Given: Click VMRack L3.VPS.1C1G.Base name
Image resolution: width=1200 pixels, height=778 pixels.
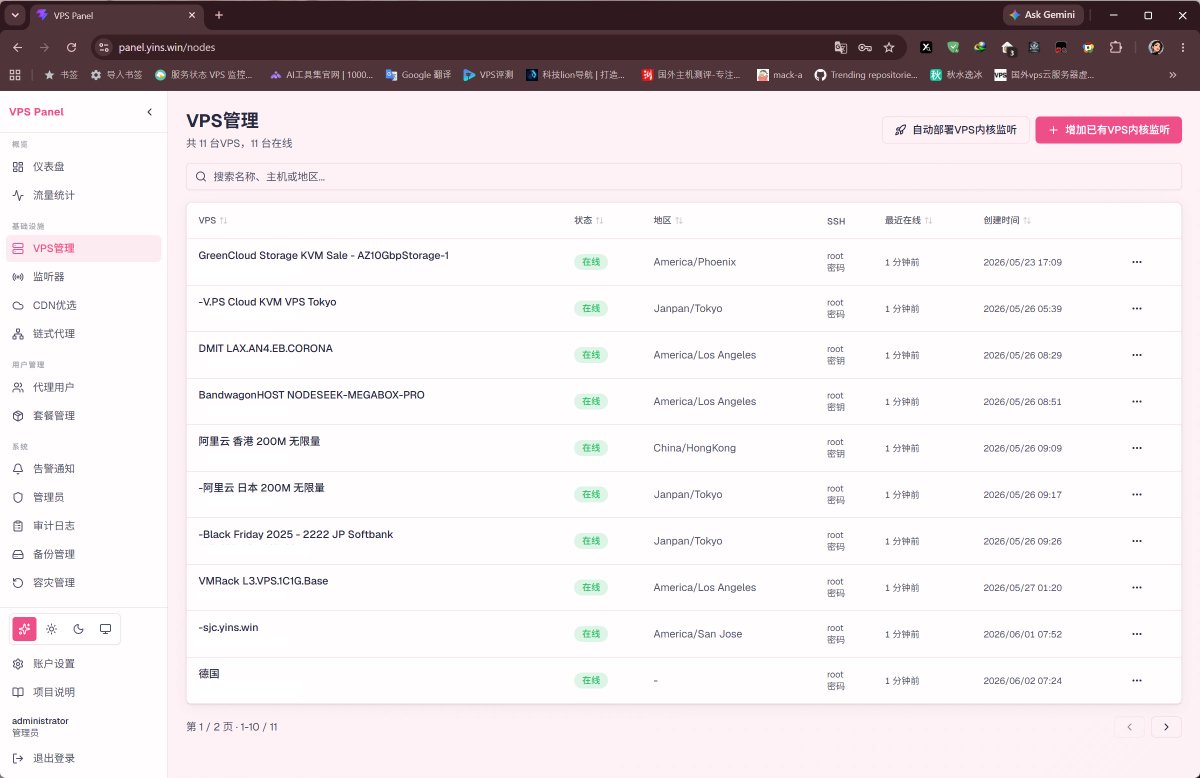Looking at the screenshot, I should 264,581.
